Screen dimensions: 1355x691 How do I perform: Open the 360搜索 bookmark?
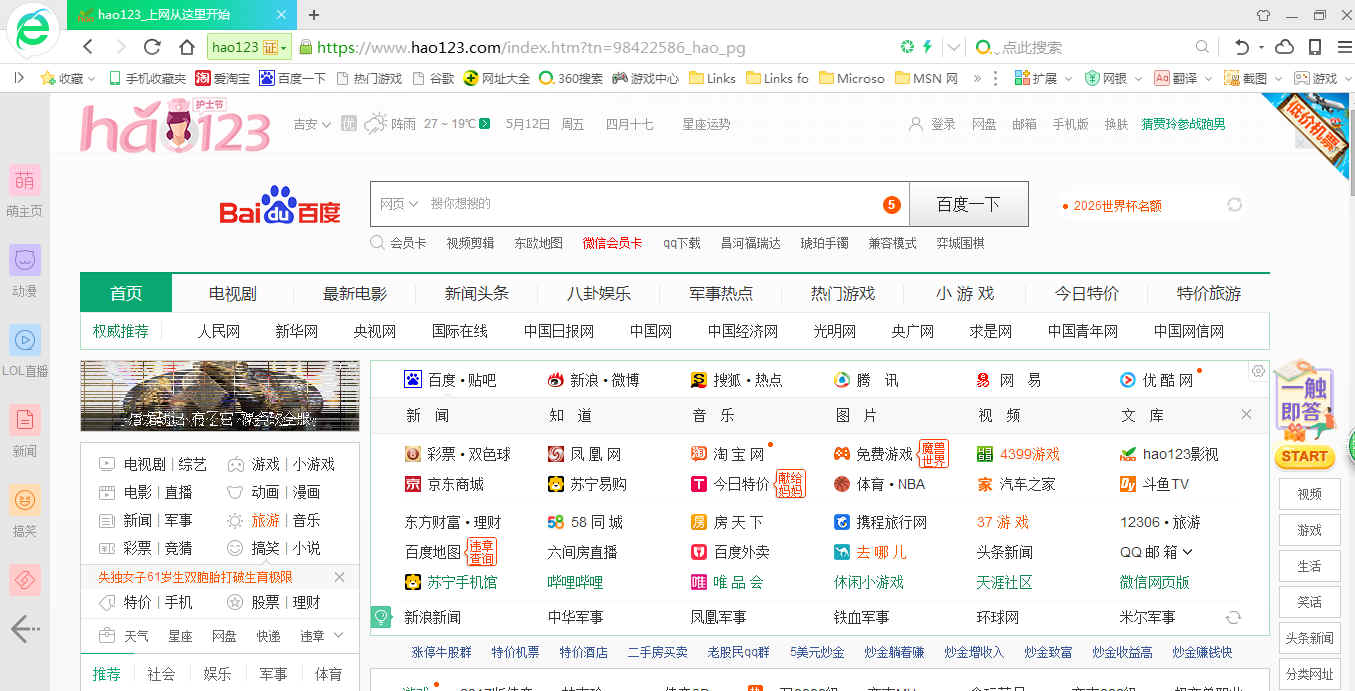point(571,78)
